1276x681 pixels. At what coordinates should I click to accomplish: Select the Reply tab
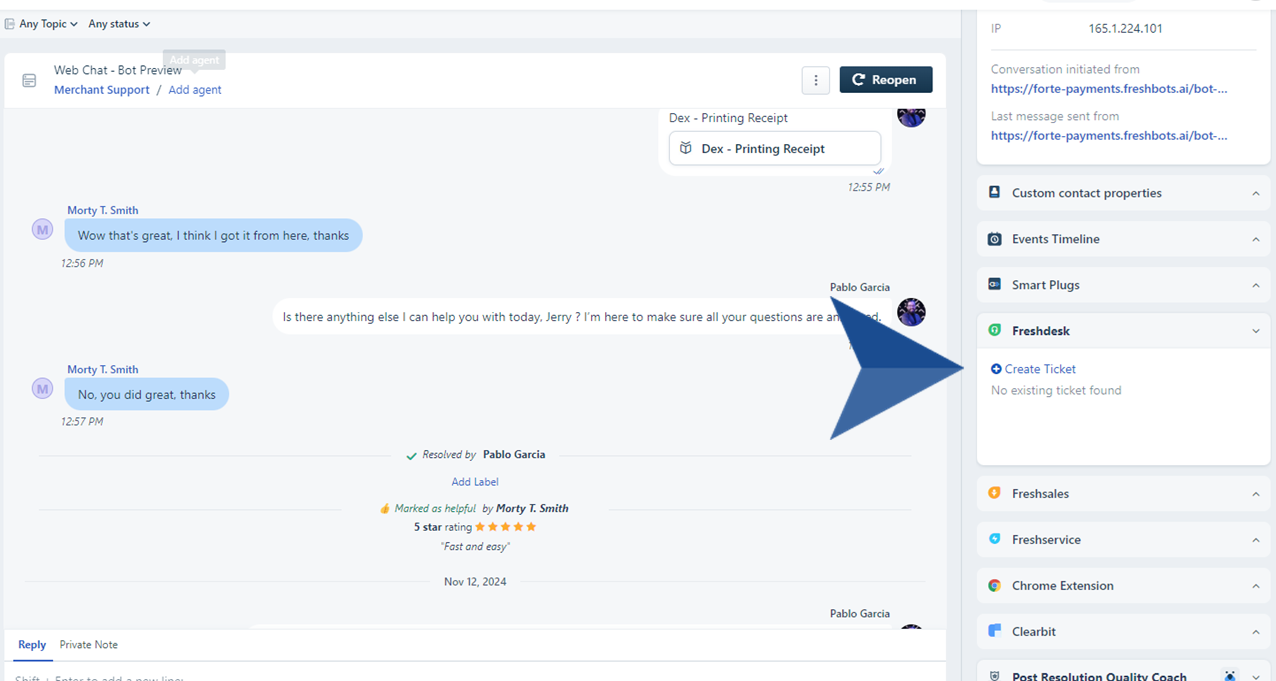(32, 645)
